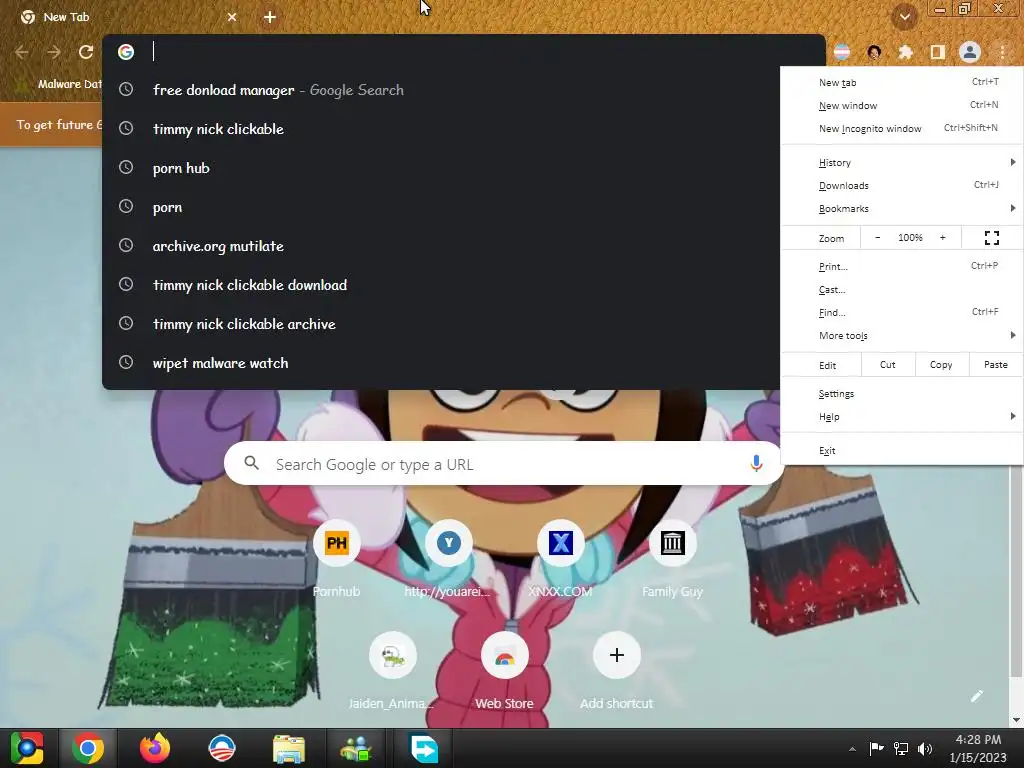
Task: Select suggestion archive.org mutilate
Action: (441, 246)
